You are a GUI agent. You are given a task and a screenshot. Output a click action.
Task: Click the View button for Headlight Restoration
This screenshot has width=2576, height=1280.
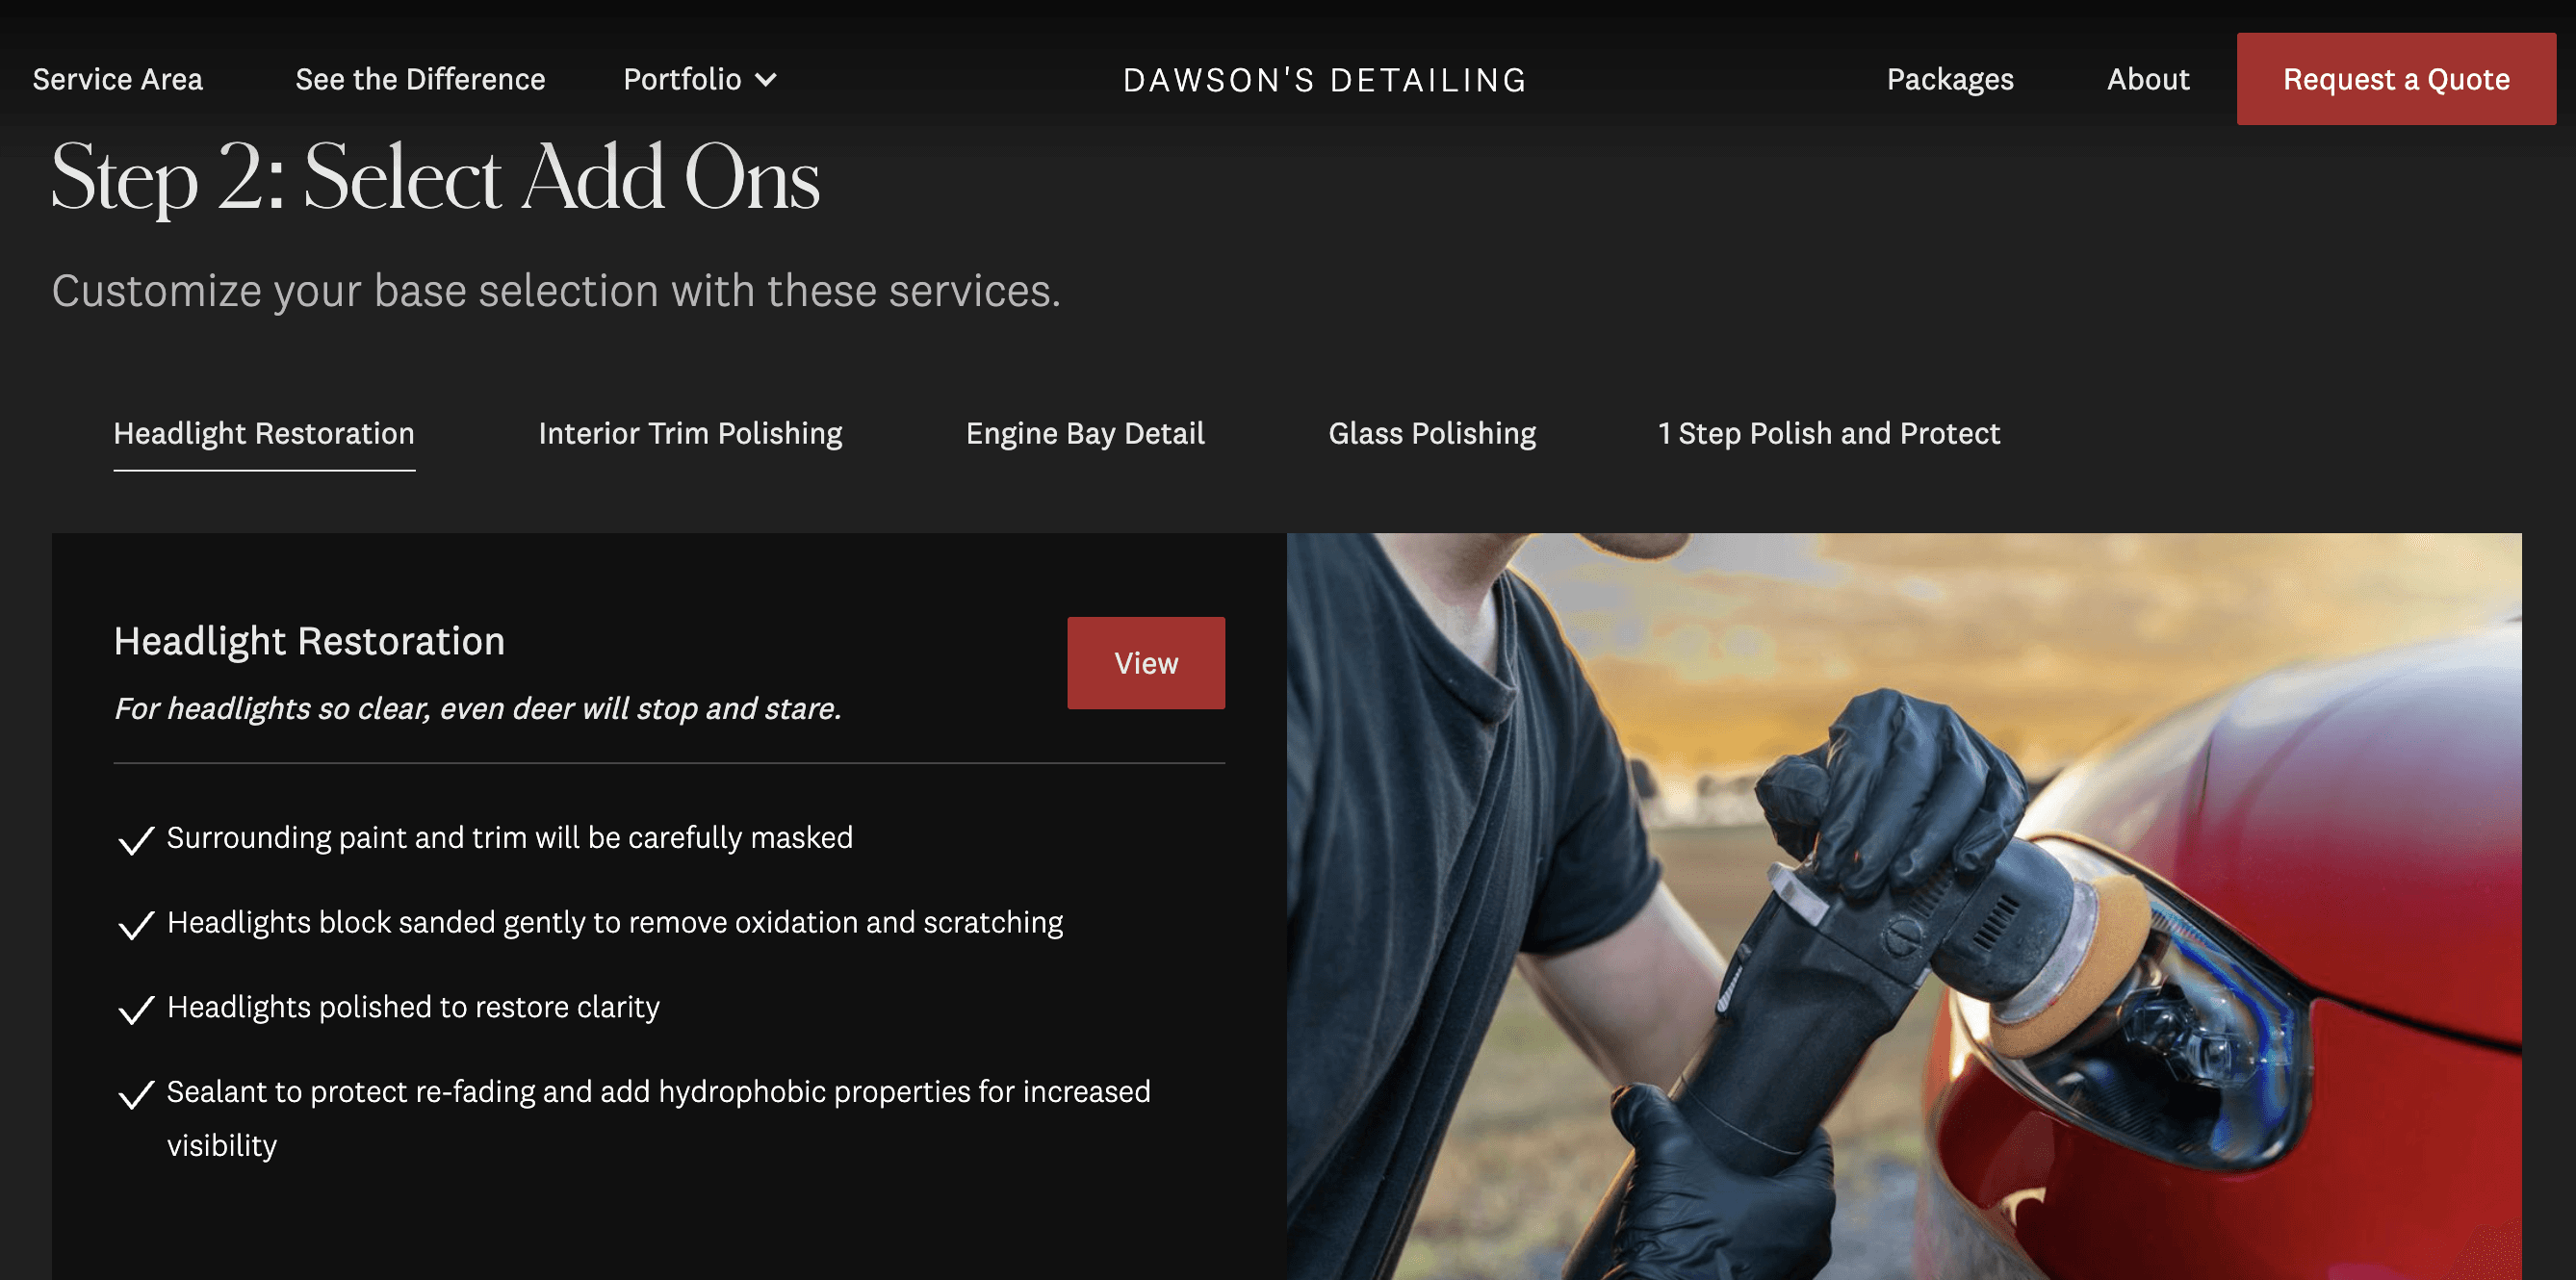[x=1146, y=663]
